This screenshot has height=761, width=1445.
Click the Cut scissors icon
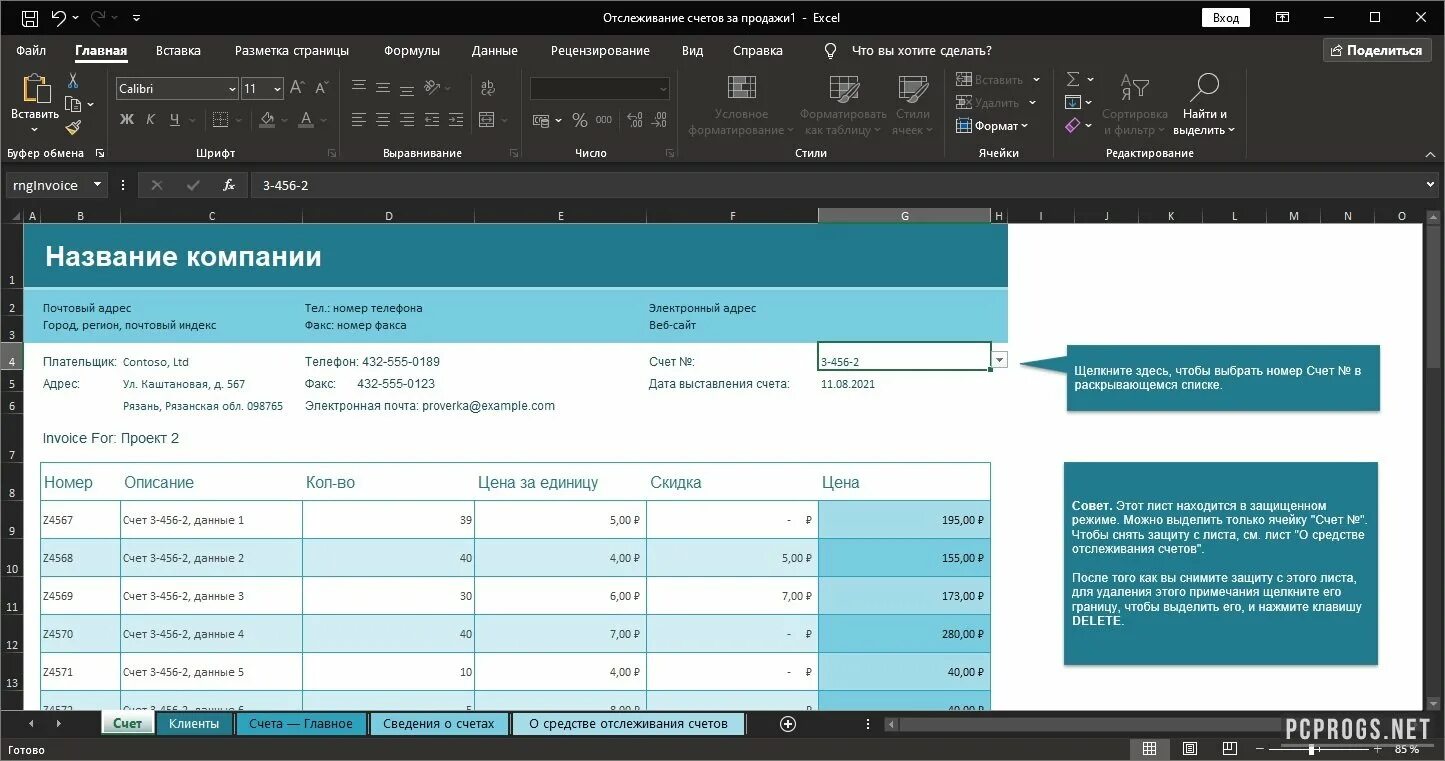[73, 80]
